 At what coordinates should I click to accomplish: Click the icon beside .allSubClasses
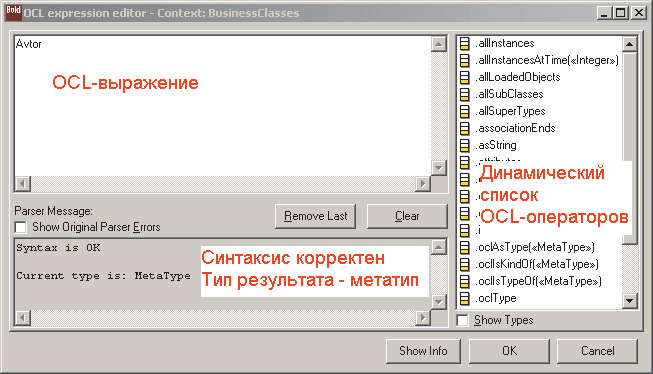(464, 95)
